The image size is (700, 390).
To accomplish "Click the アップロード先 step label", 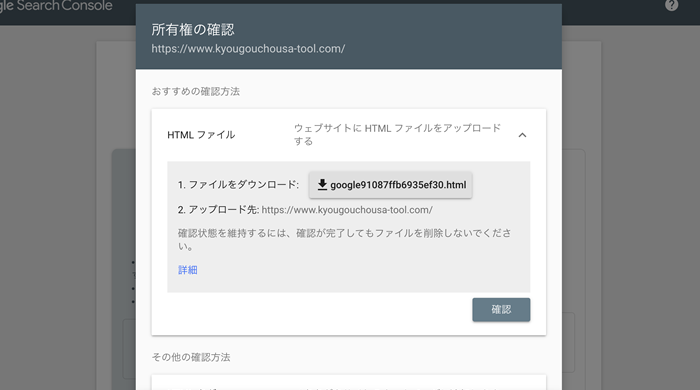I will click(218, 210).
